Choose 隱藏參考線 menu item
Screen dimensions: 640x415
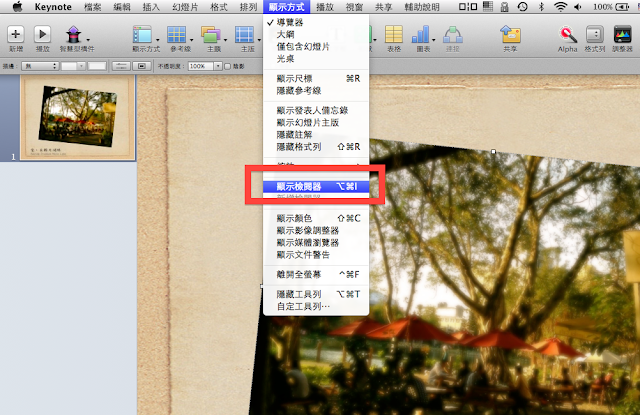click(316, 91)
